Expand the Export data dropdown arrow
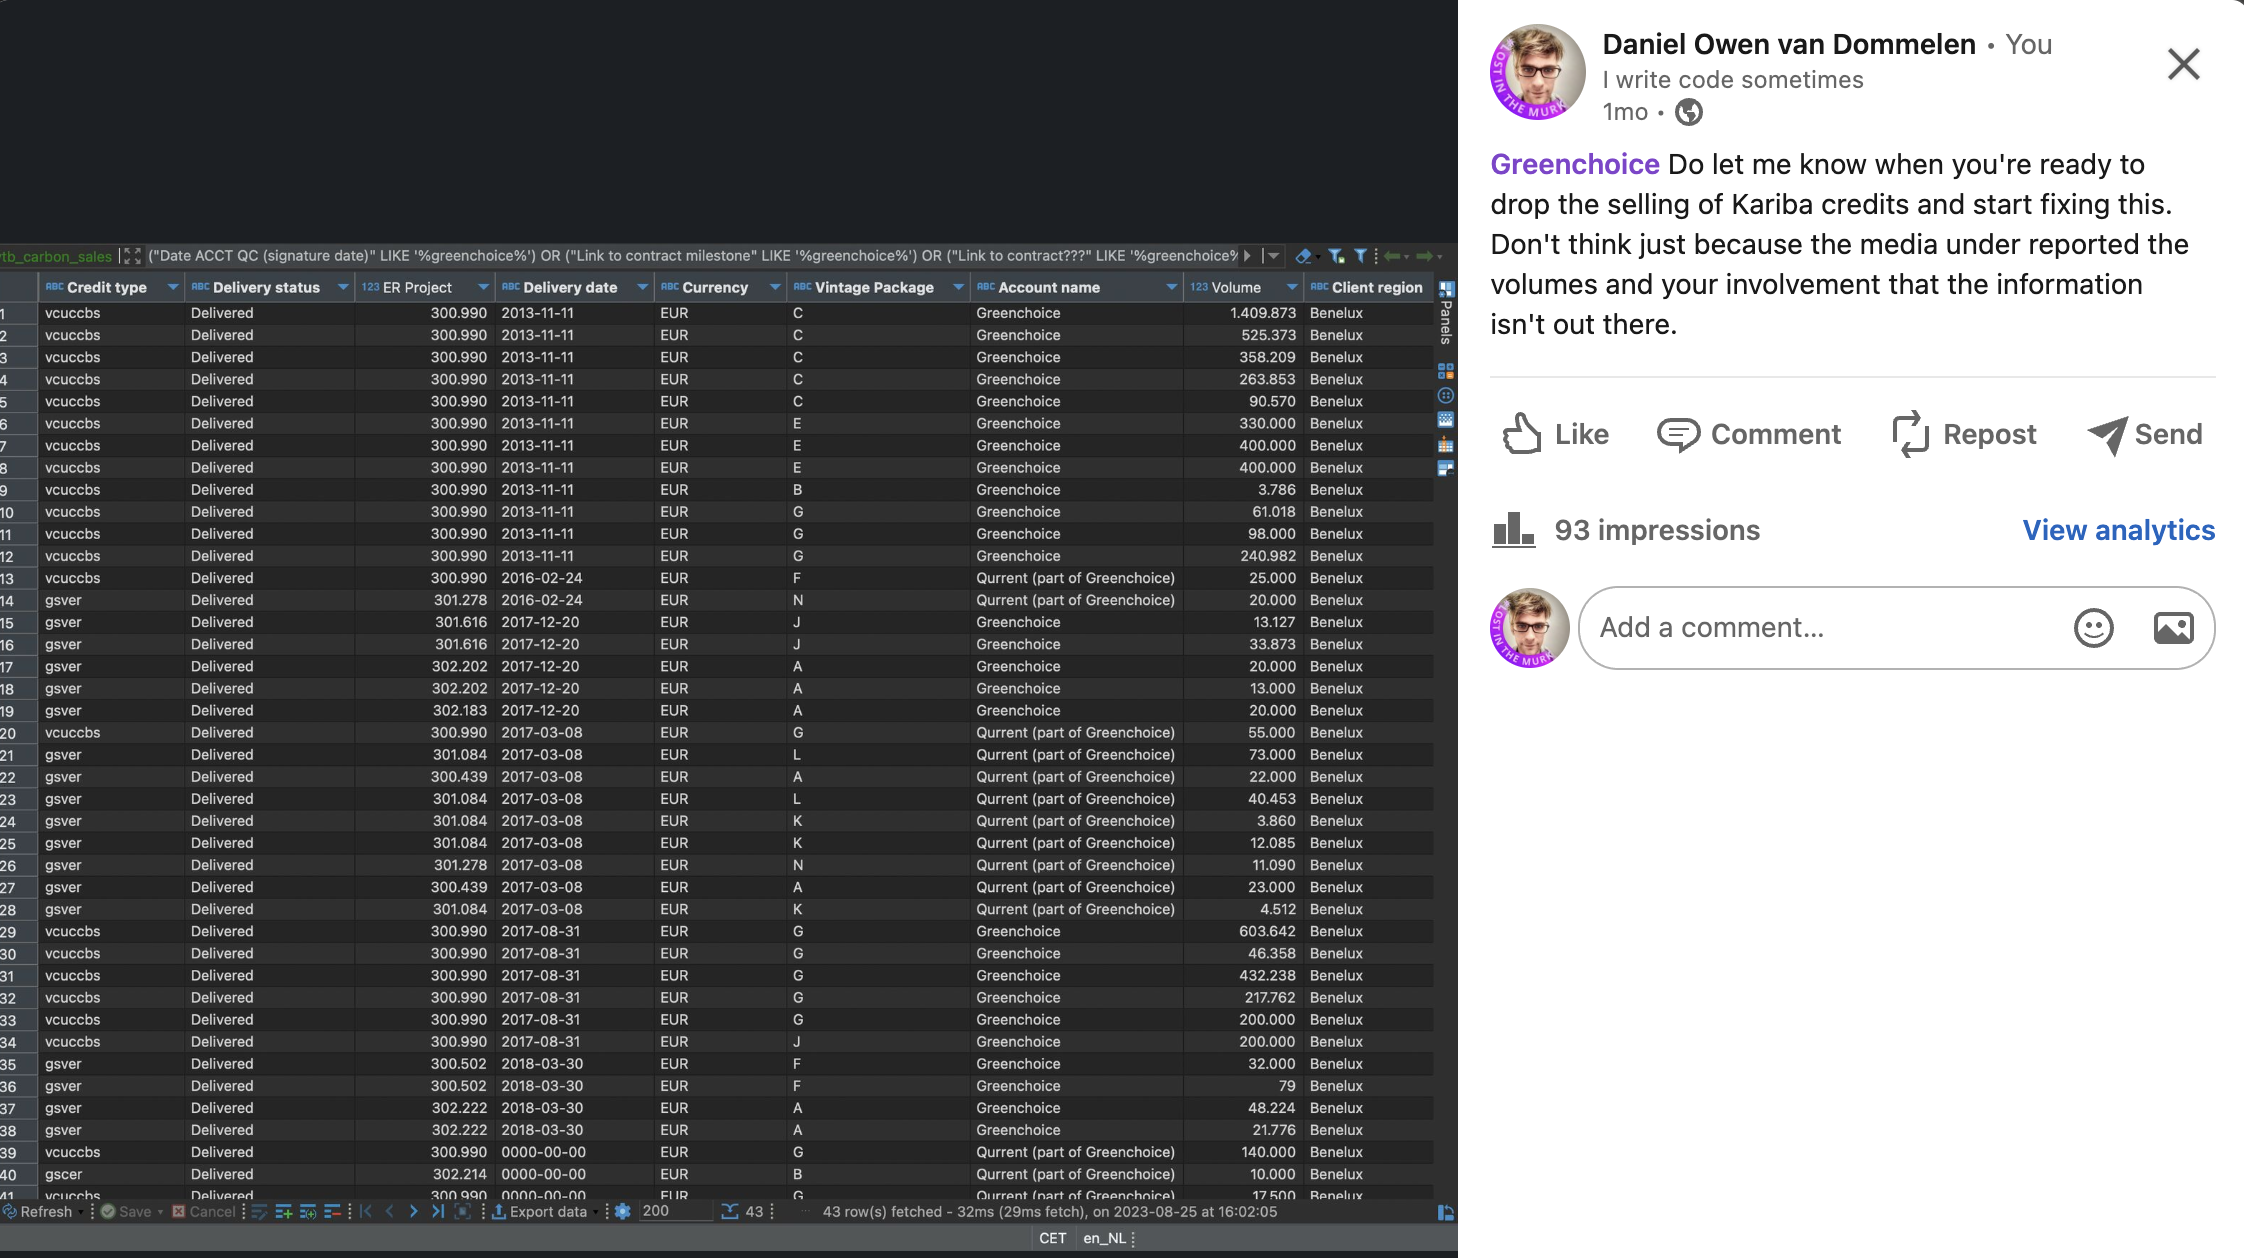Viewport: 2244px width, 1258px height. click(595, 1213)
